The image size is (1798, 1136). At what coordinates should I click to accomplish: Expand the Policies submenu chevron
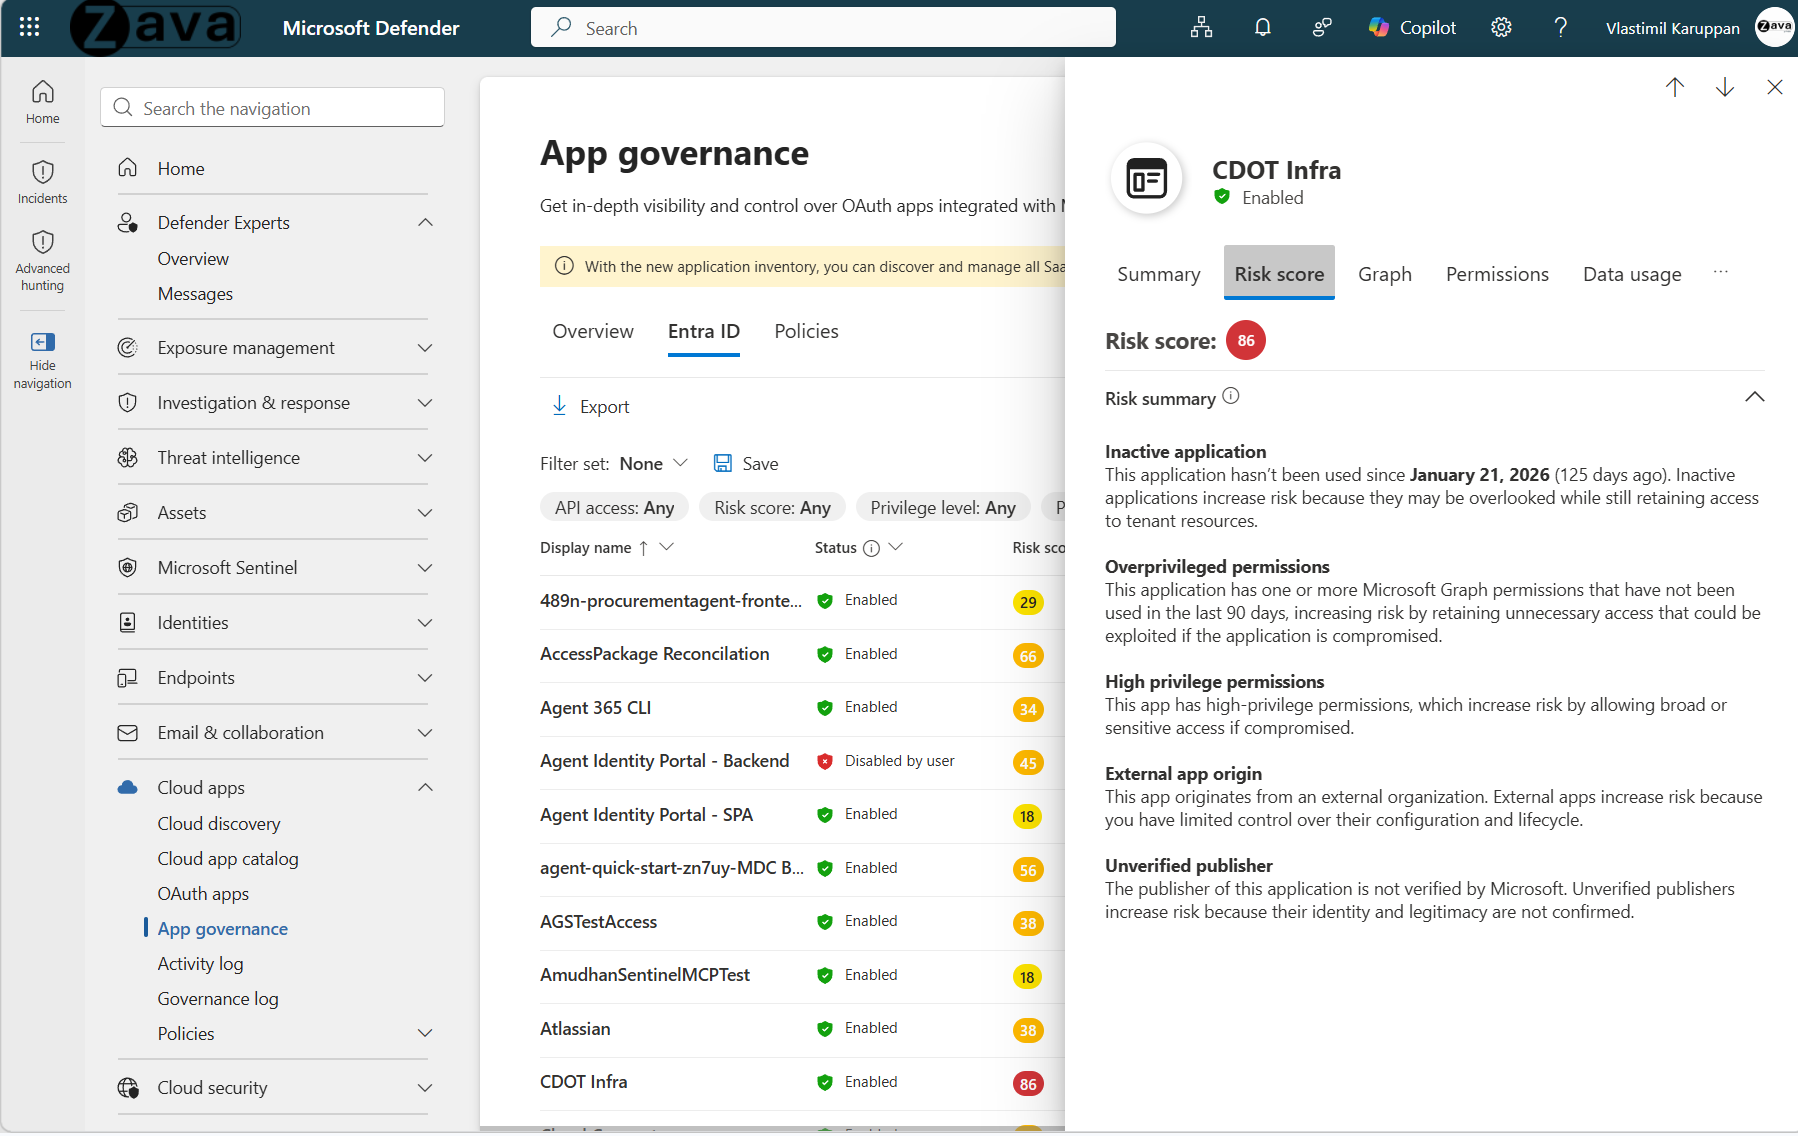click(425, 1034)
